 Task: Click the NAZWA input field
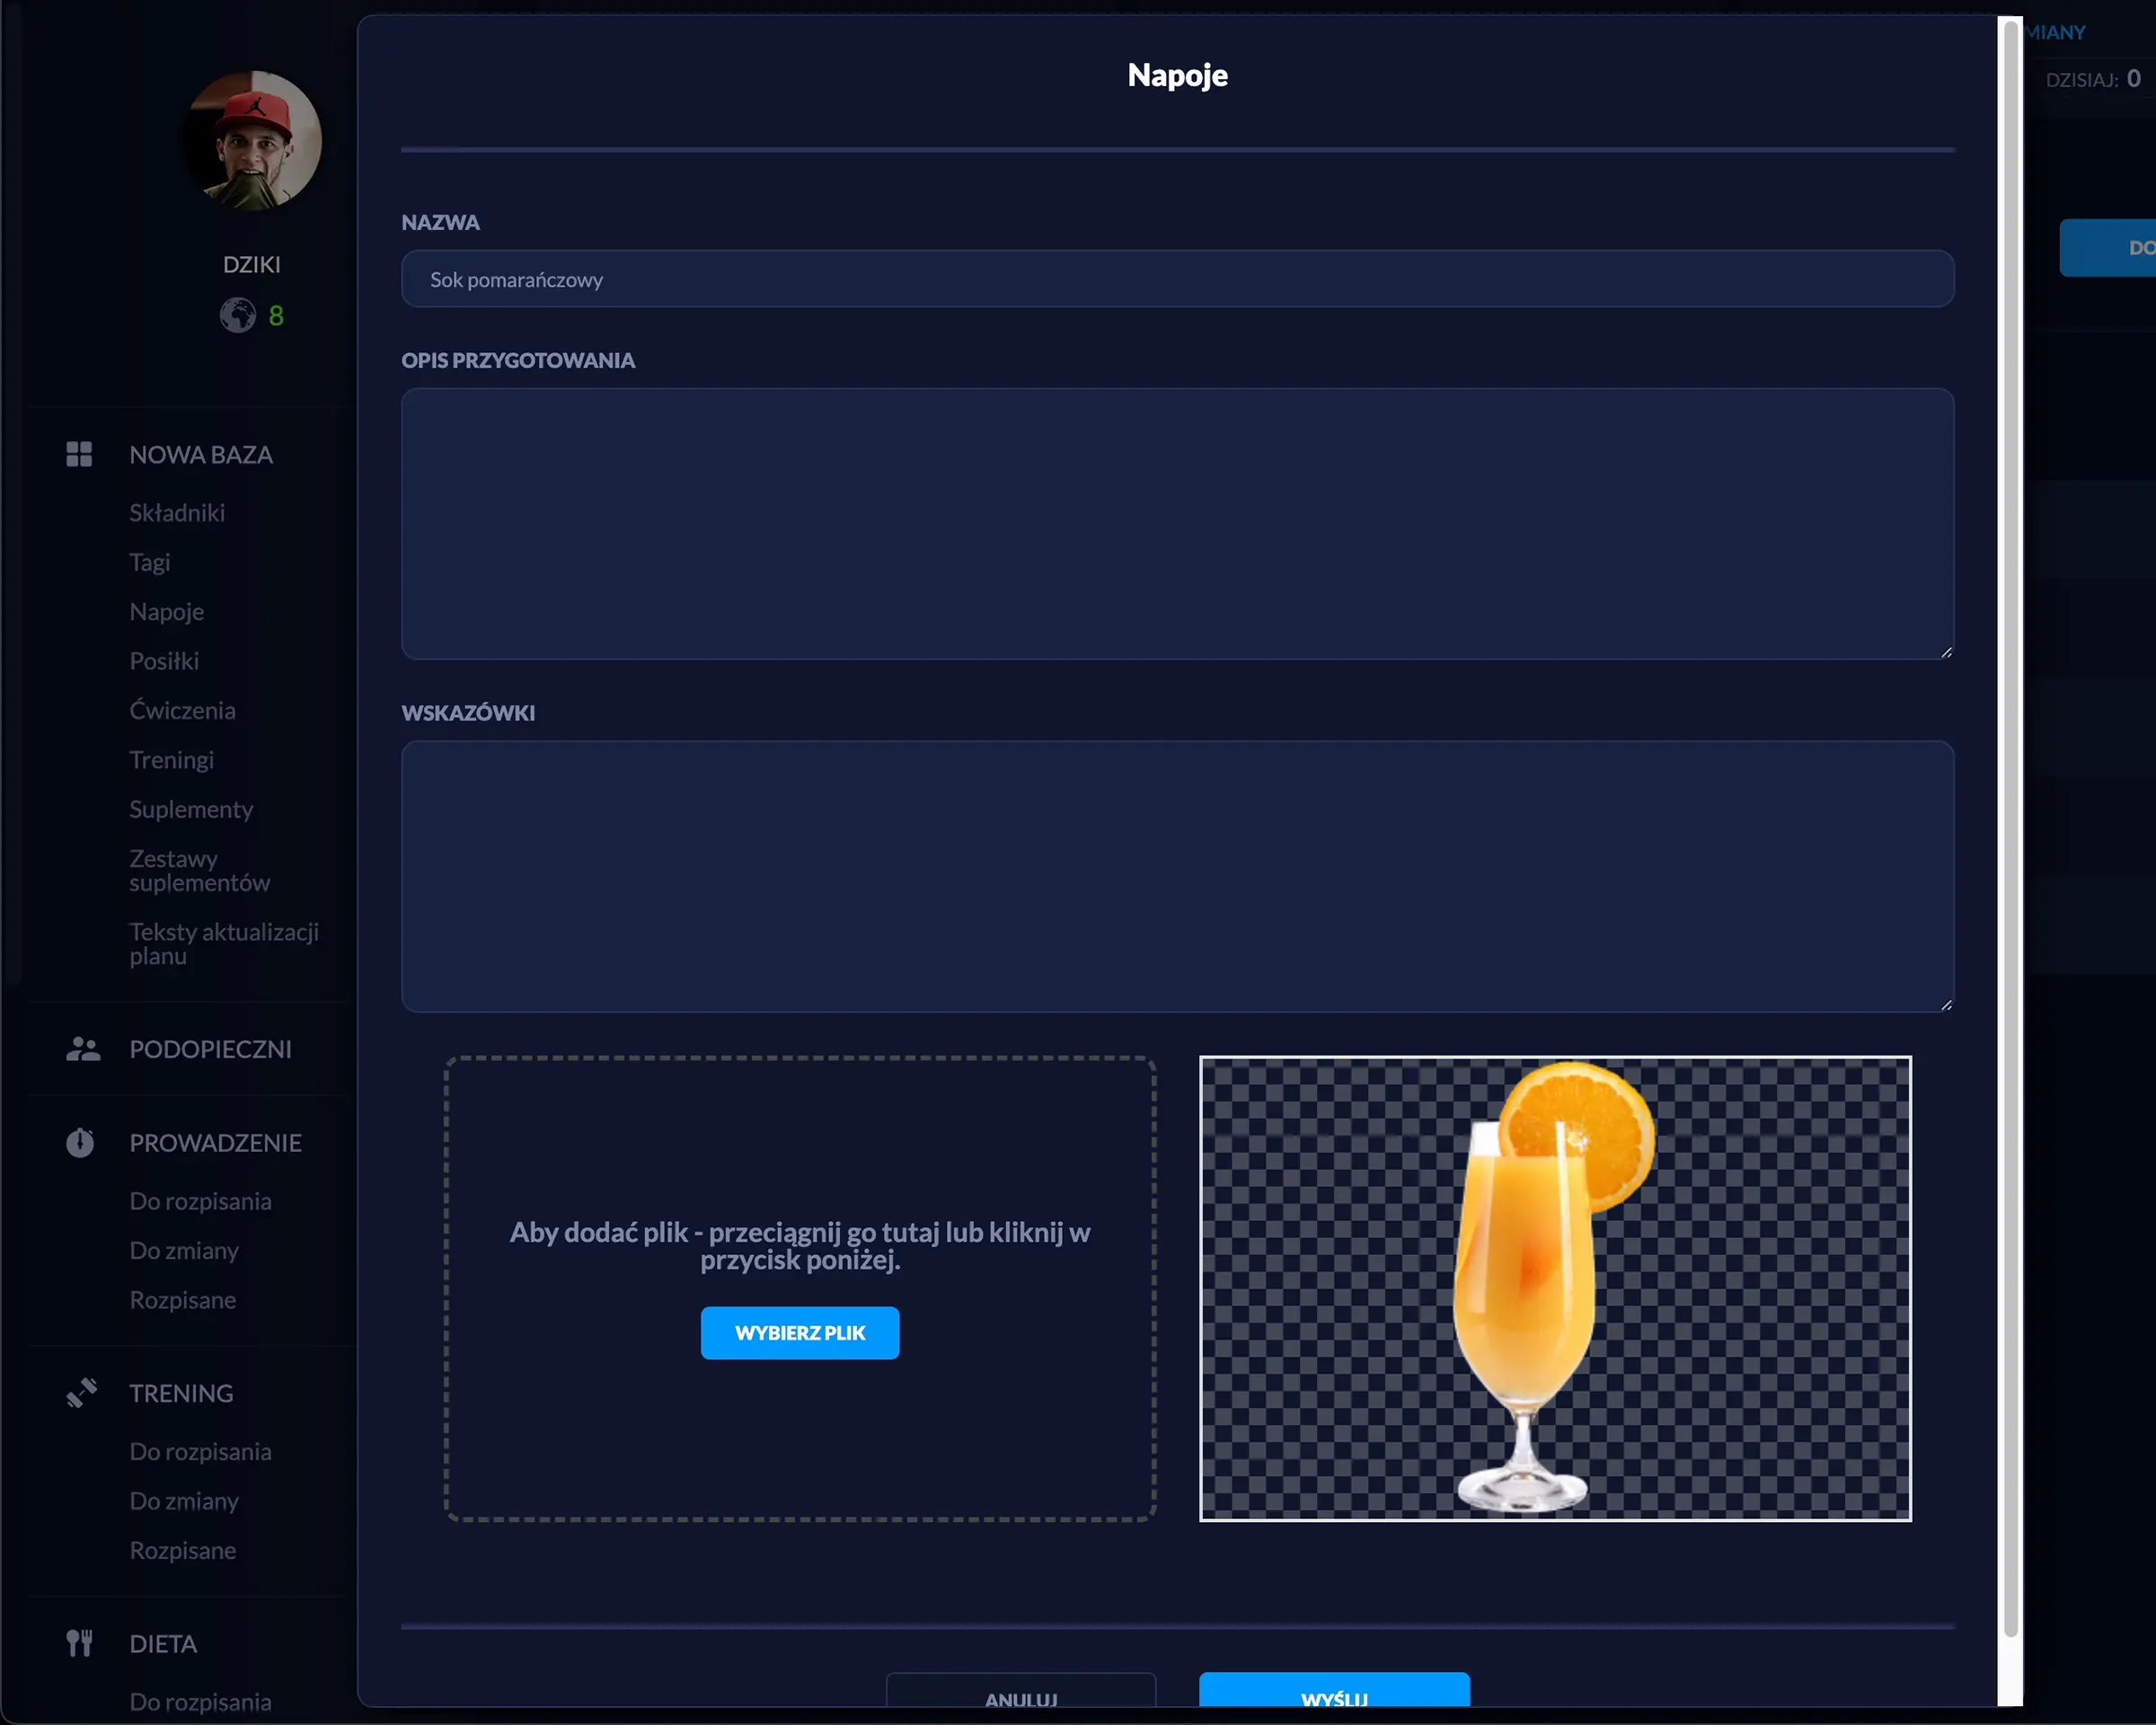click(1177, 279)
